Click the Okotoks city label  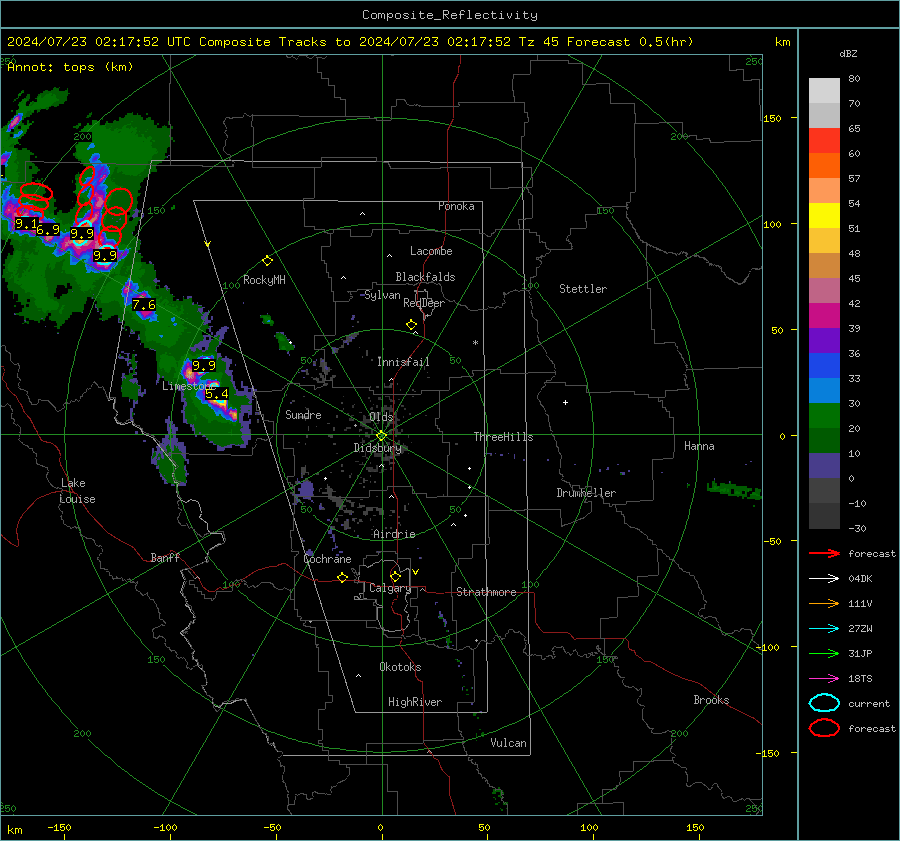tap(400, 667)
